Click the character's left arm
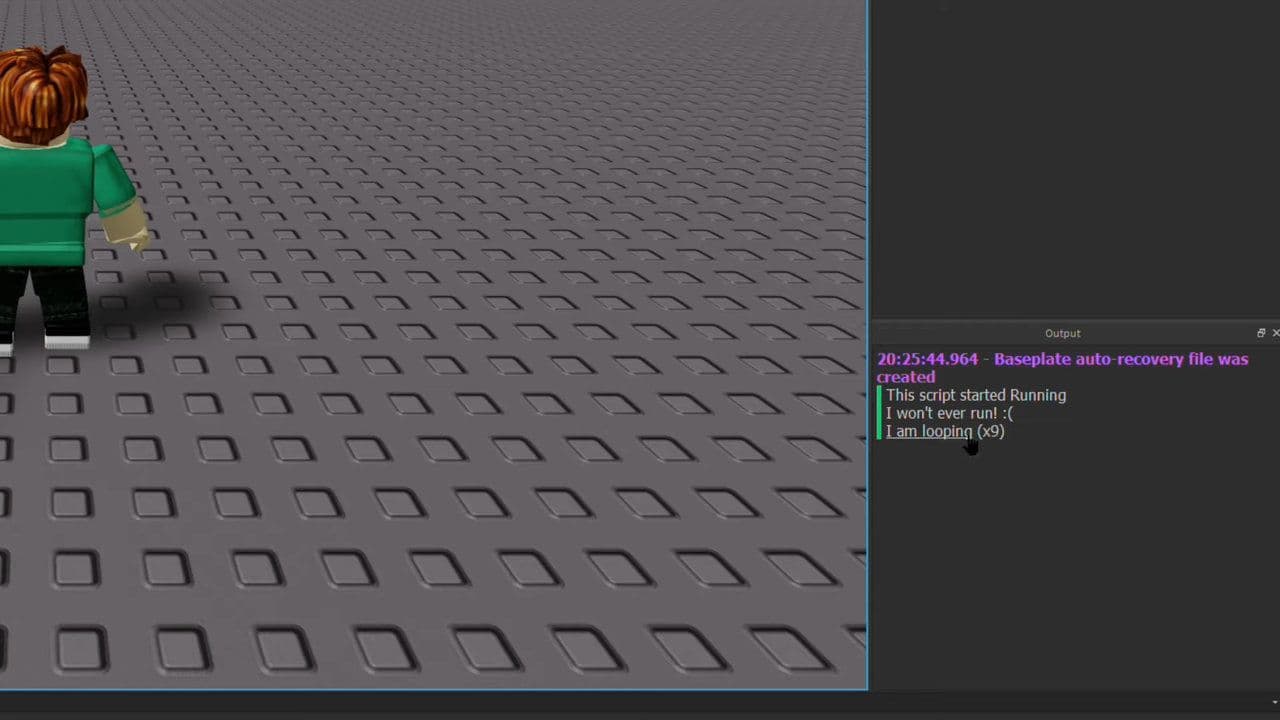The width and height of the screenshot is (1280, 720). pyautogui.click(x=120, y=215)
